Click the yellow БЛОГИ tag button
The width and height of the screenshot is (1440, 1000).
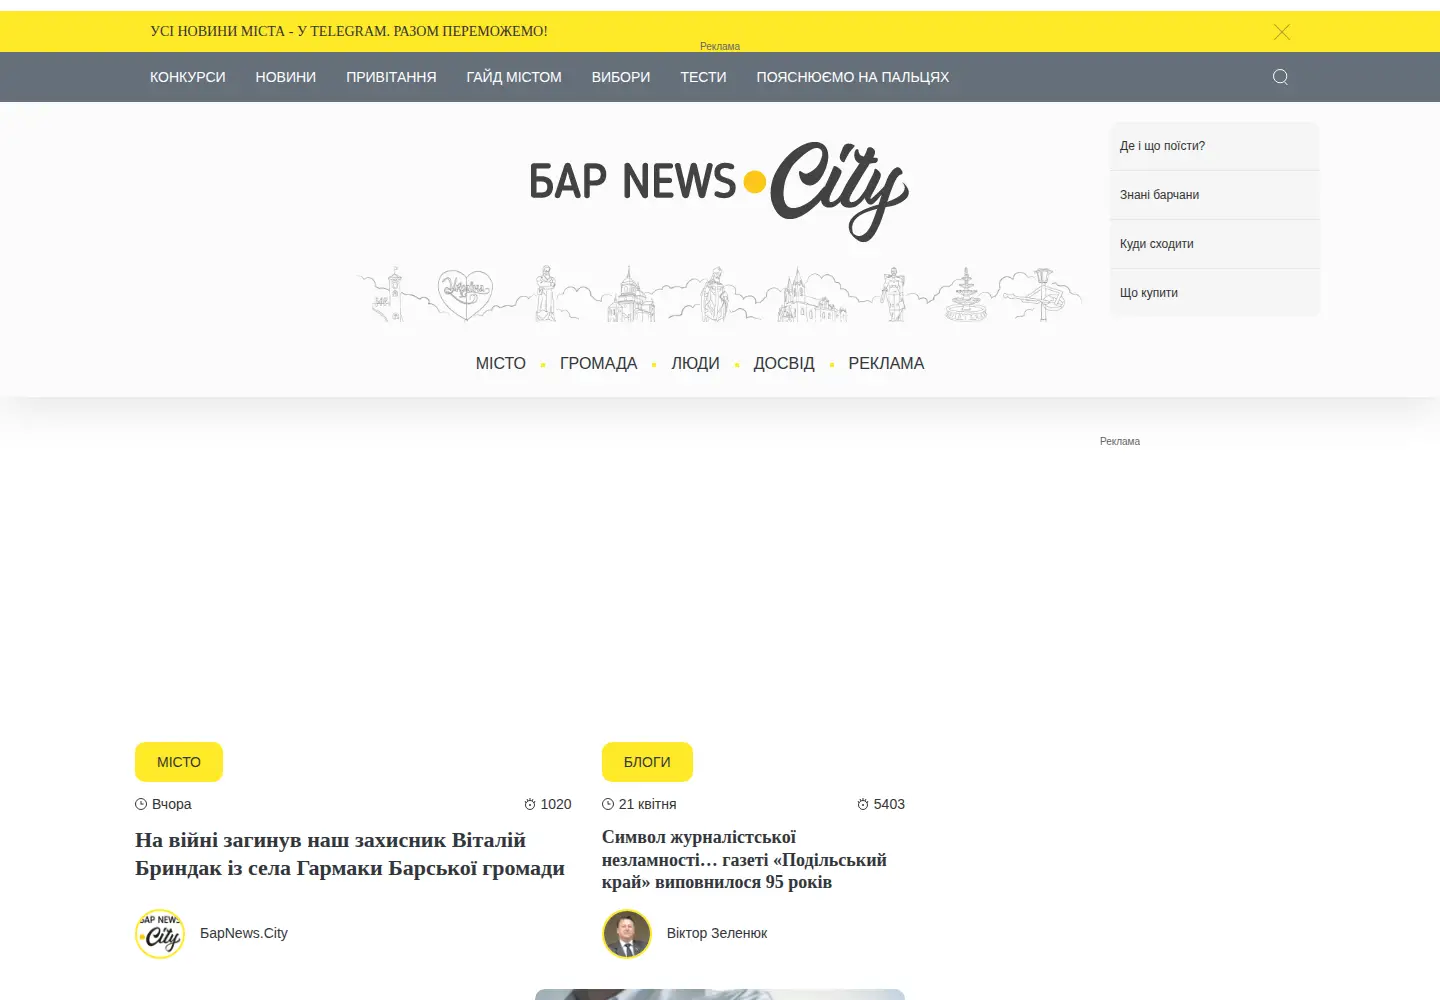647,762
